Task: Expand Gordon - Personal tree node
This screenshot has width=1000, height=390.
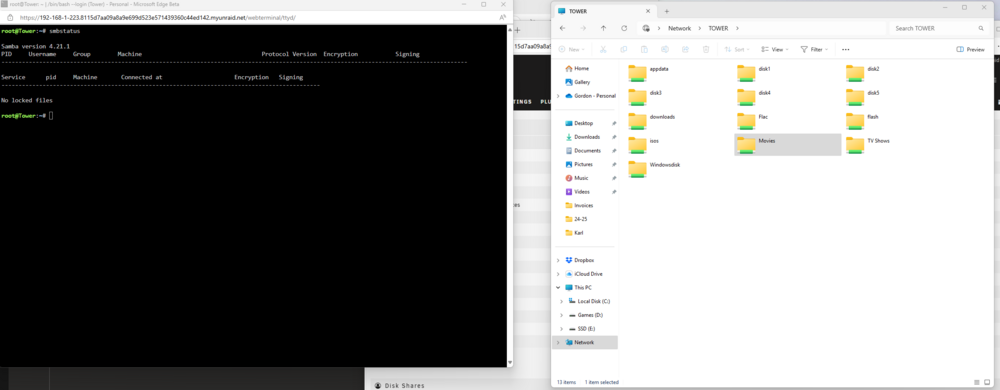Action: pyautogui.click(x=559, y=96)
